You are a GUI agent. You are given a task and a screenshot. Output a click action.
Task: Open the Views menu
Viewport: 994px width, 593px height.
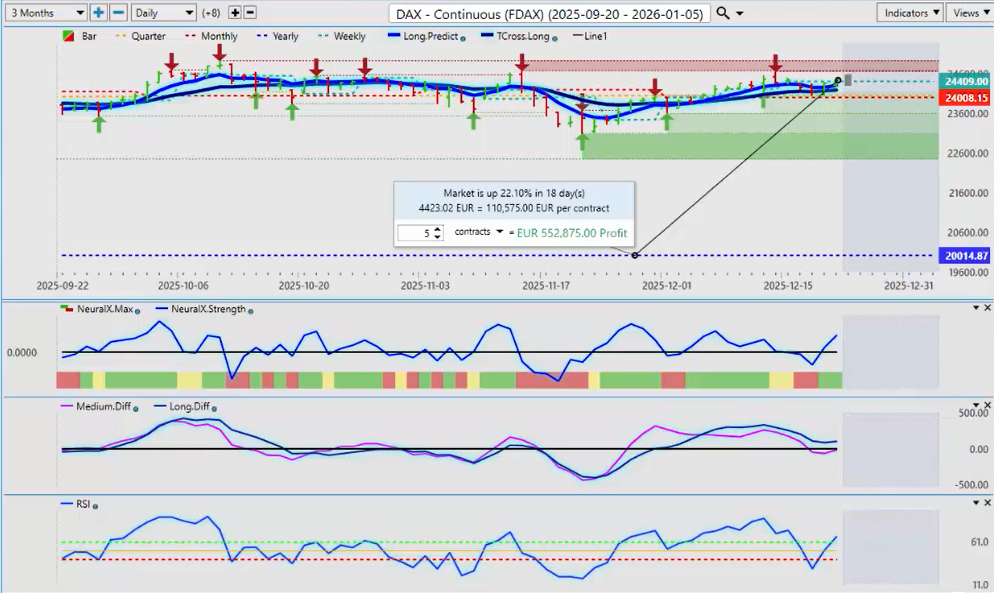[969, 13]
